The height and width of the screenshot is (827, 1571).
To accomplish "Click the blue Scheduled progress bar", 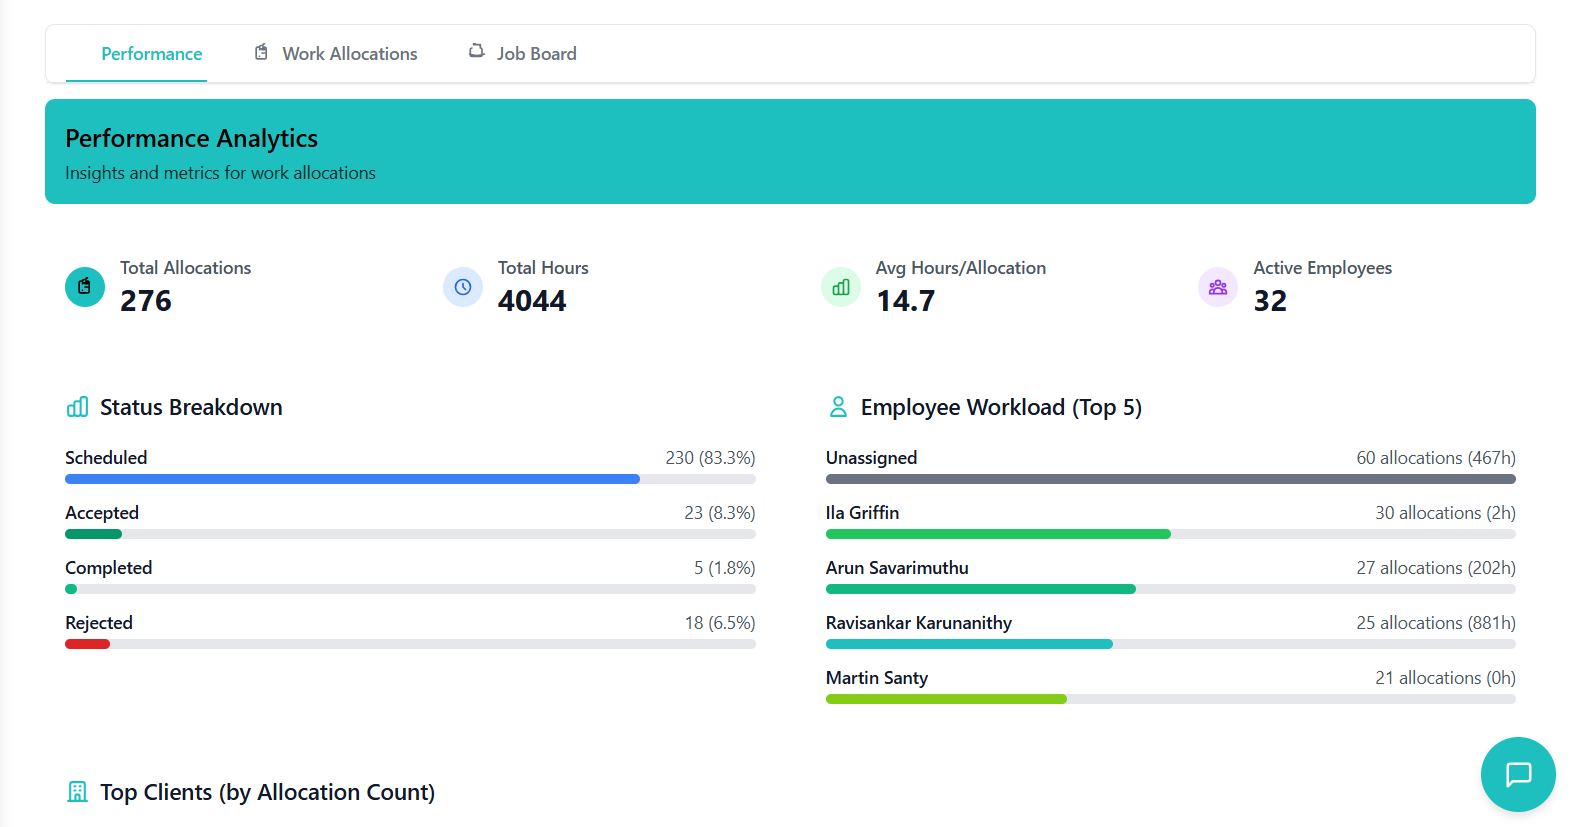I will (352, 479).
